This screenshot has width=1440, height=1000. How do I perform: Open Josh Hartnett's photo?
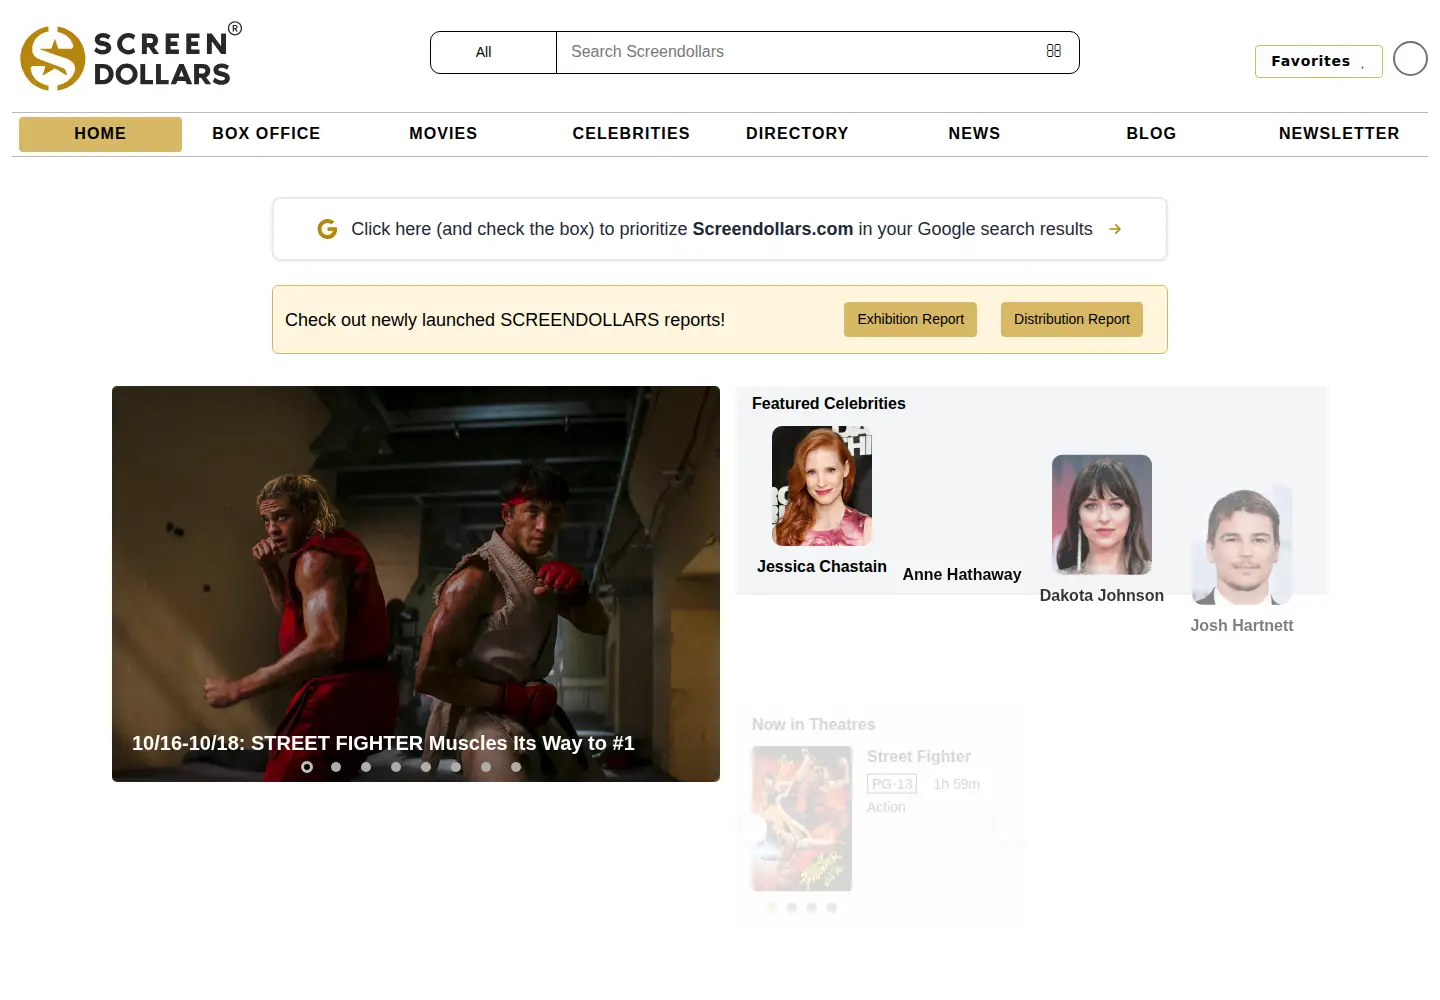pyautogui.click(x=1242, y=545)
